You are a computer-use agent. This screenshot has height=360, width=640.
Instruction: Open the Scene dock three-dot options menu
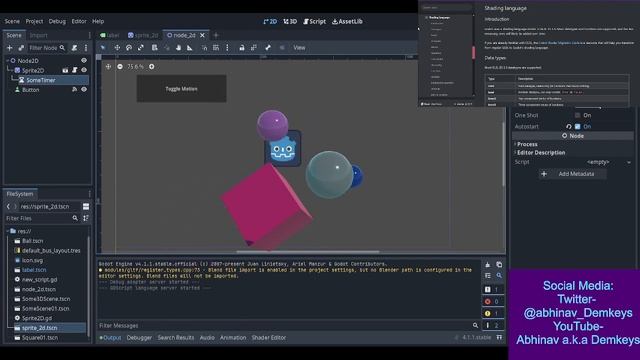(86, 48)
